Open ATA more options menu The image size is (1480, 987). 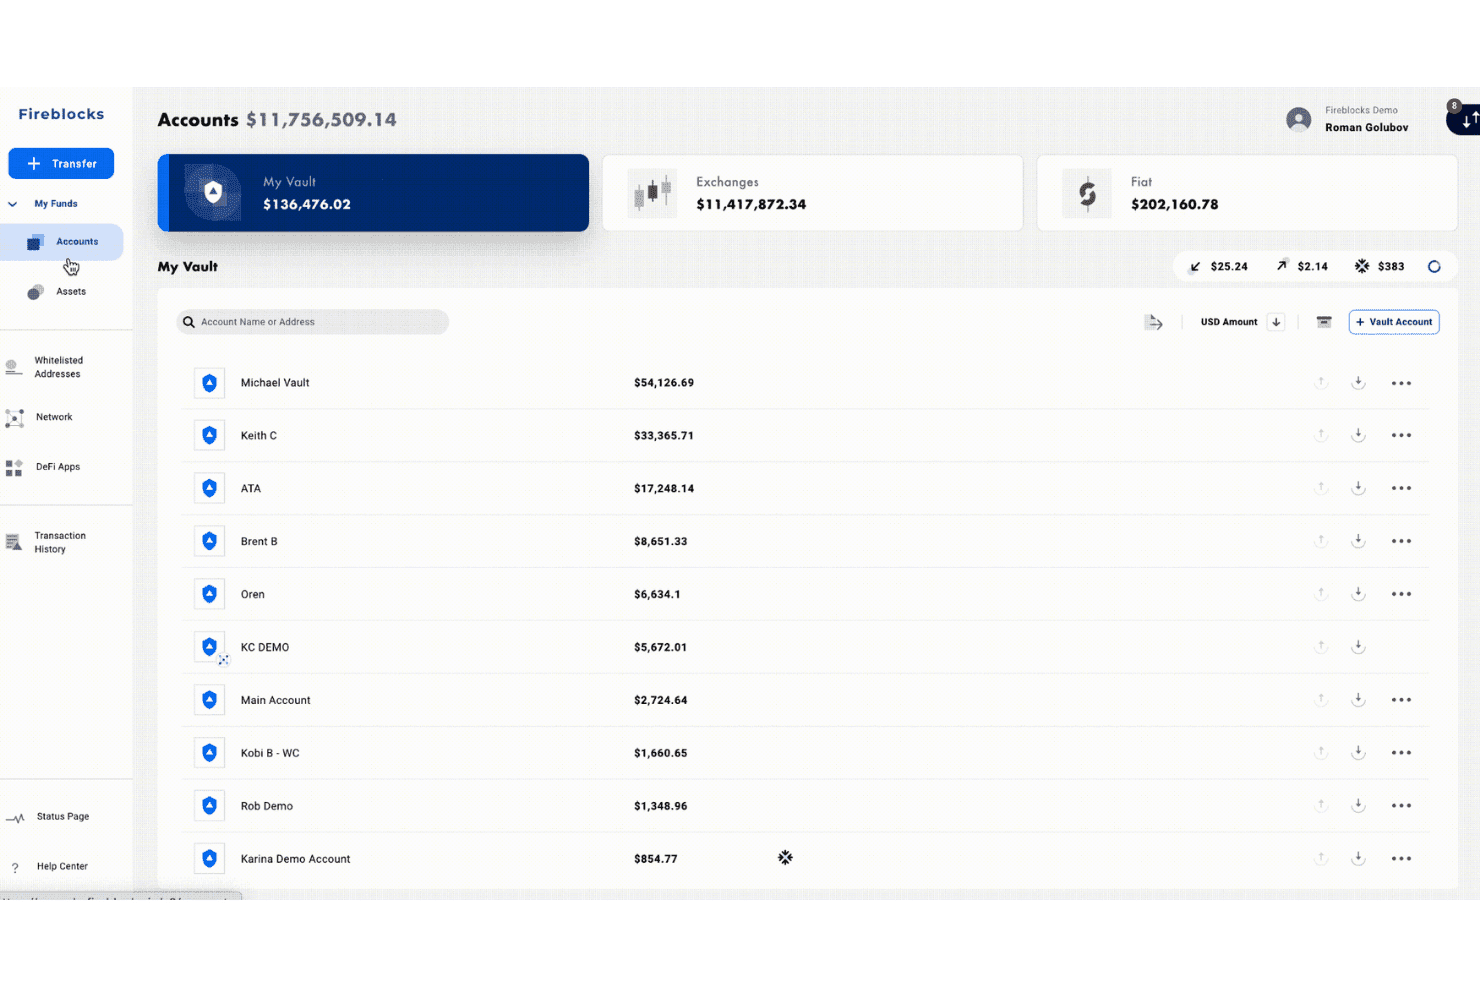1401,489
